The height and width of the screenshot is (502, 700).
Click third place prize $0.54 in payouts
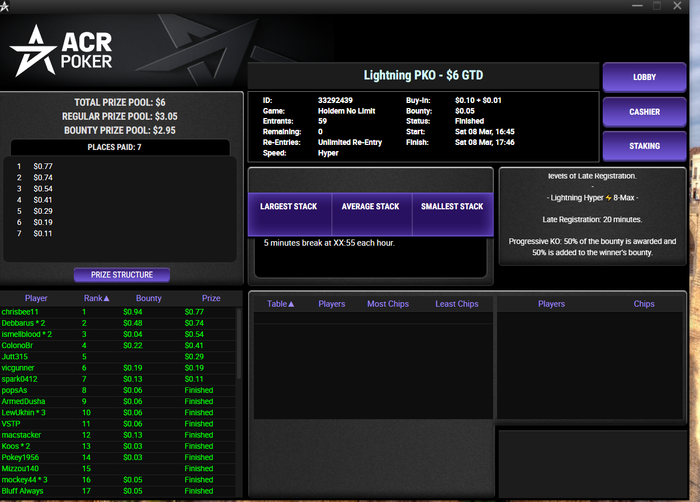43,188
